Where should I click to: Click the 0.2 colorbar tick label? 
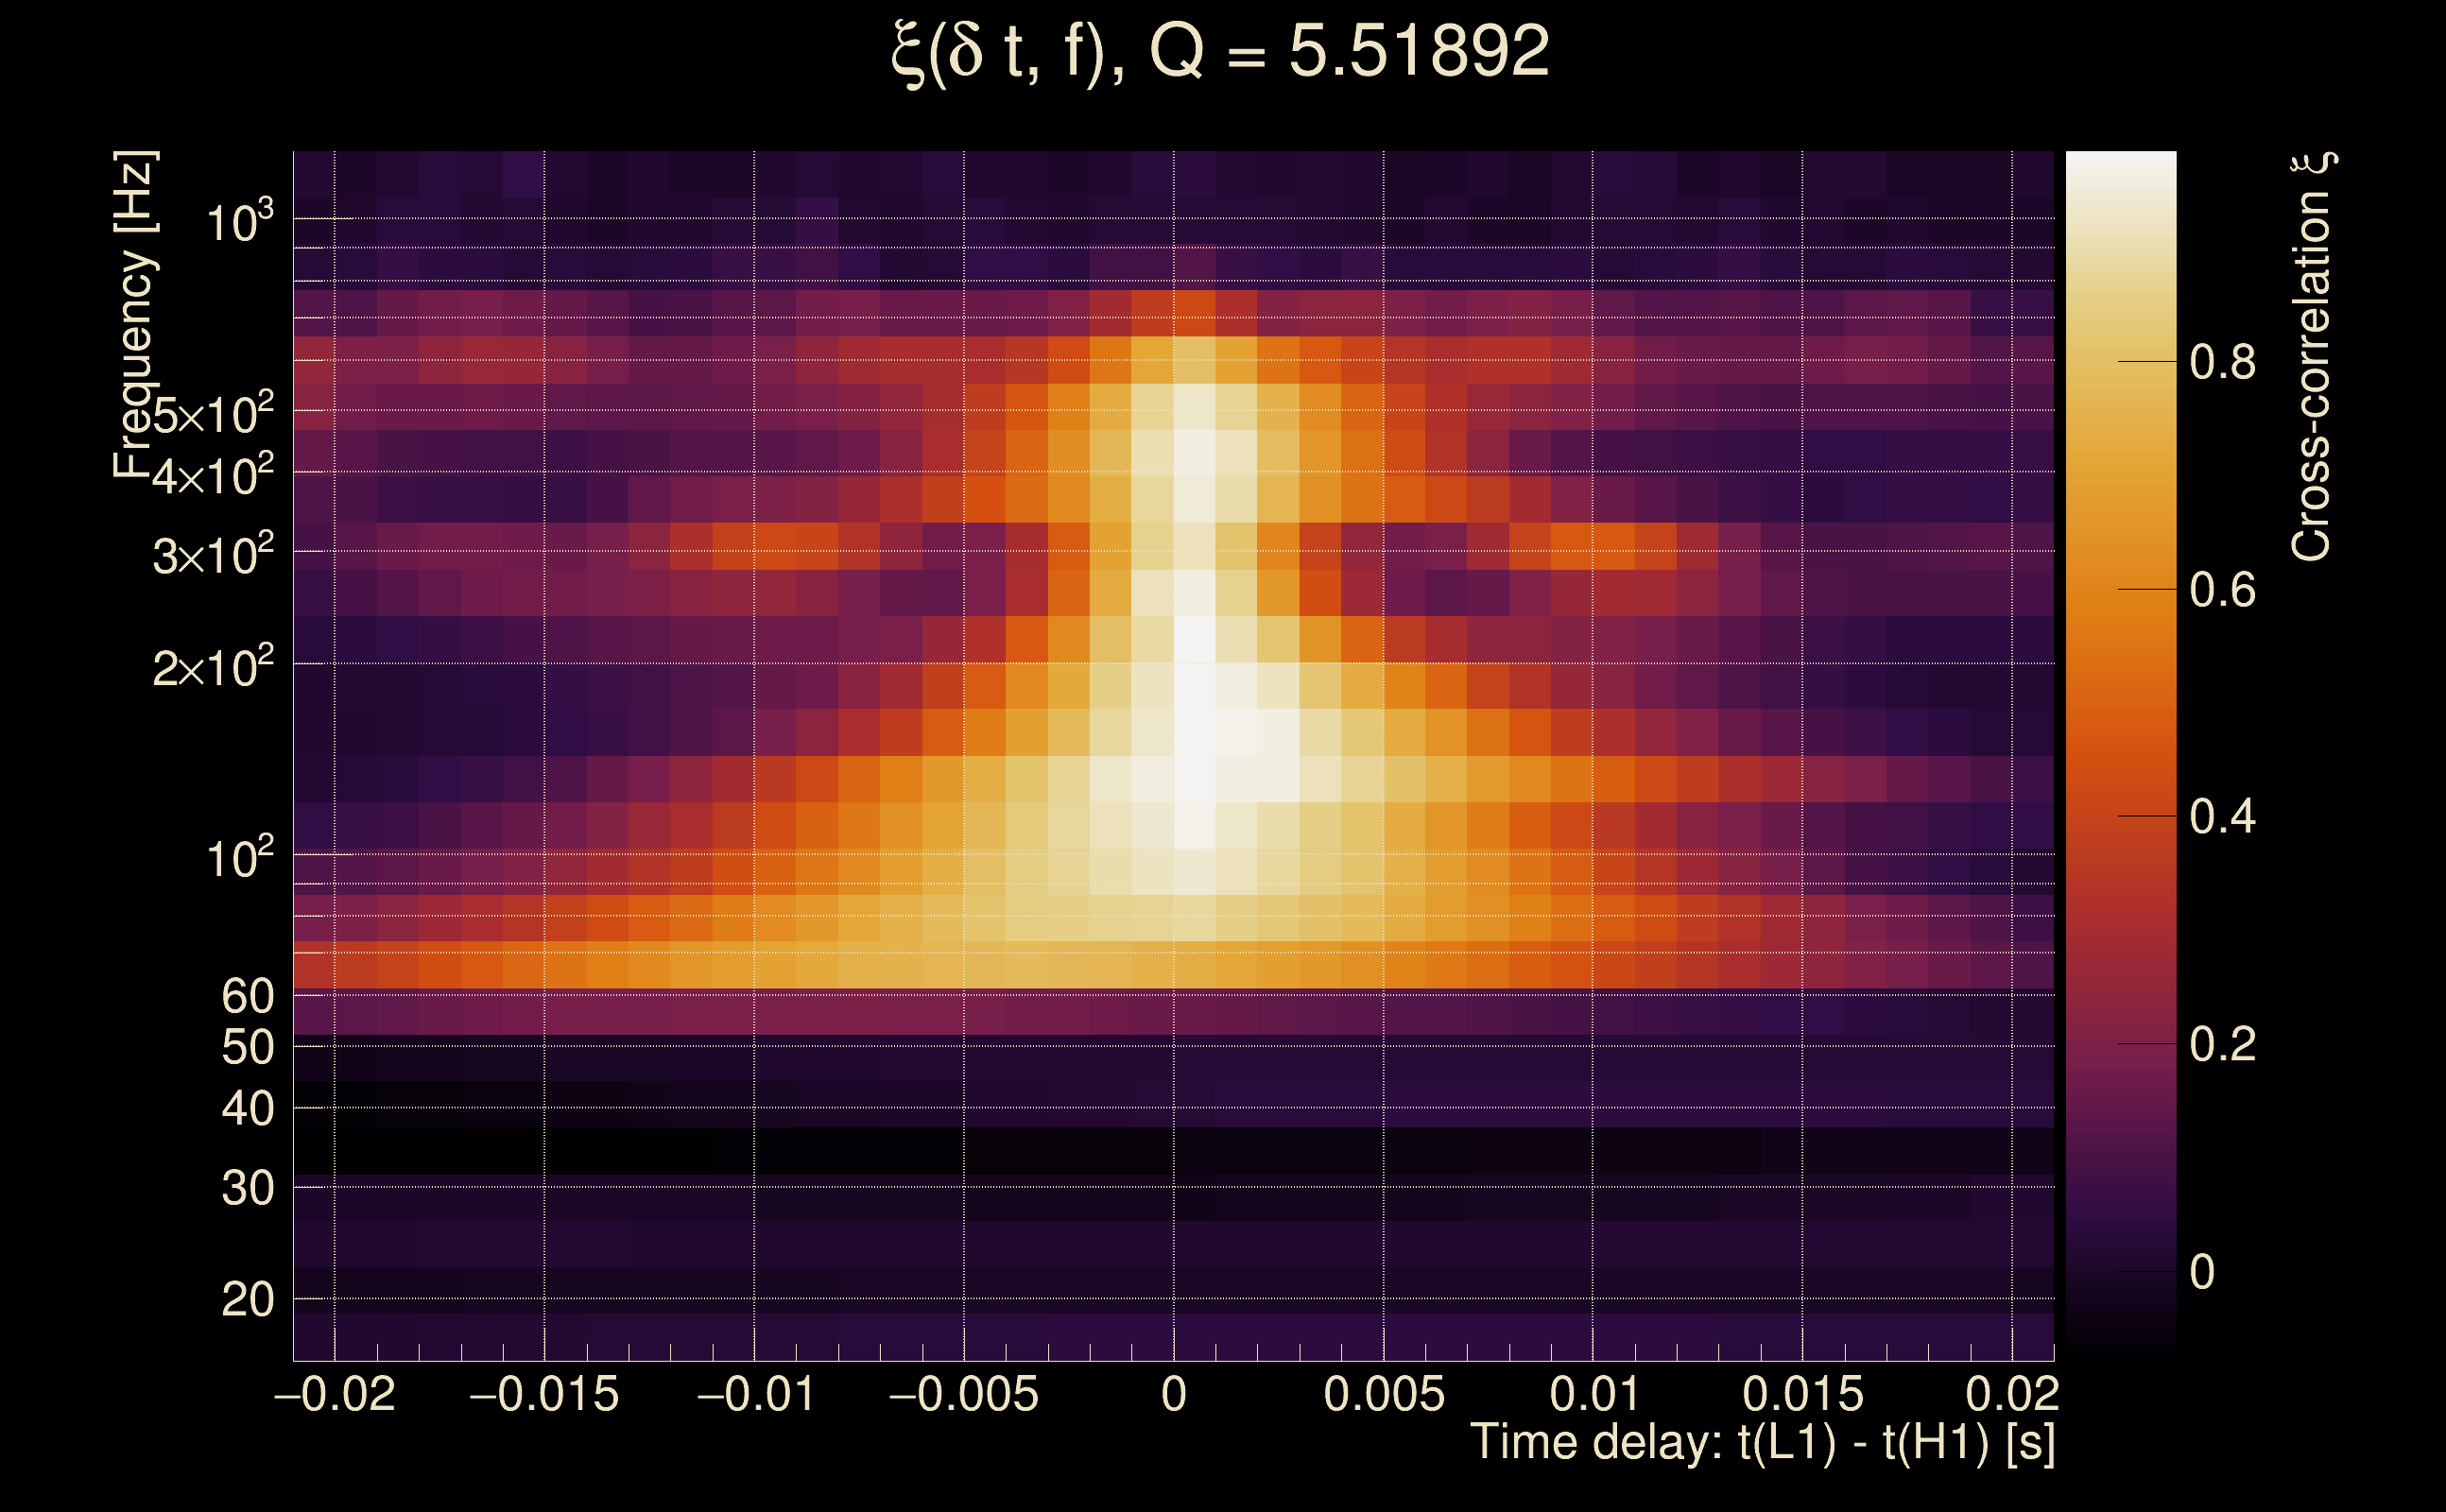2222,1045
